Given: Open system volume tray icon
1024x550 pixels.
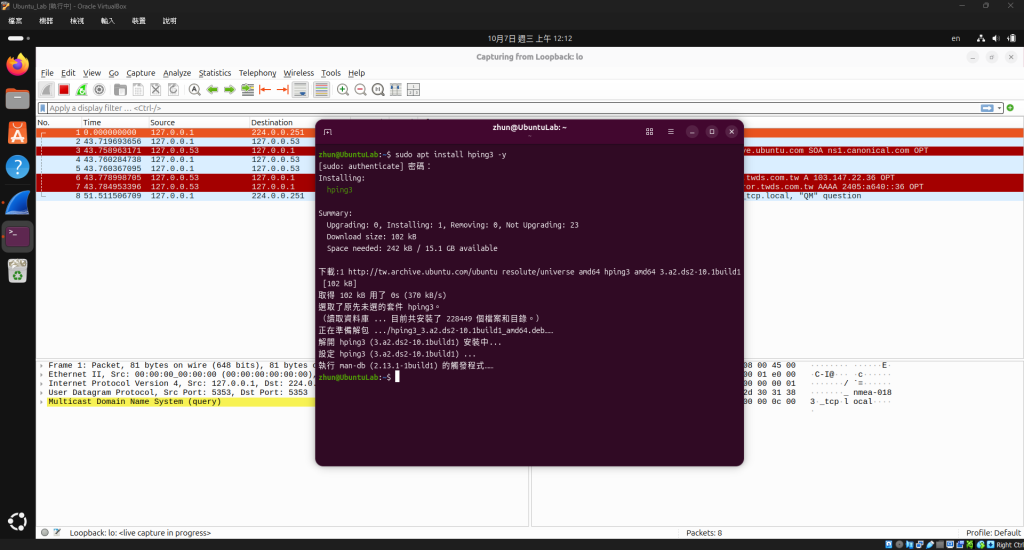Looking at the screenshot, I should point(995,39).
